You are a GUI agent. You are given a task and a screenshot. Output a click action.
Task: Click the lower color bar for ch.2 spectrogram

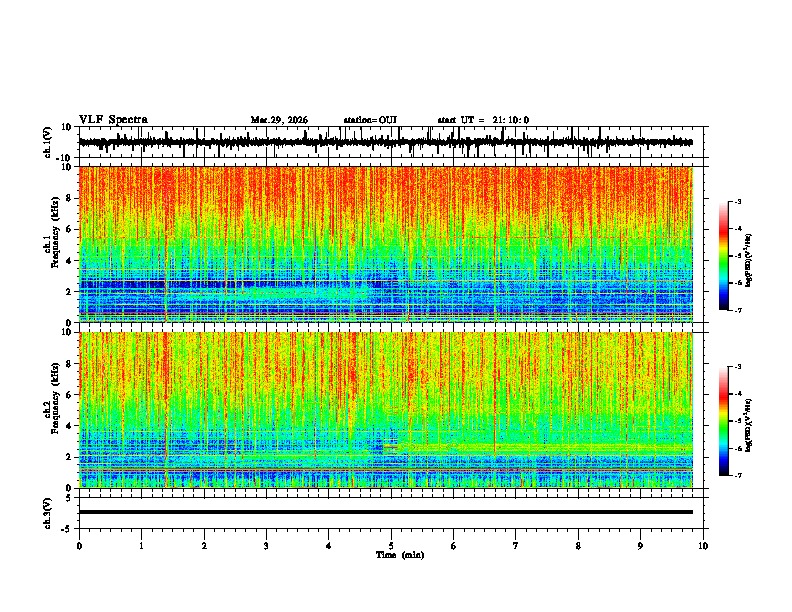tap(723, 421)
